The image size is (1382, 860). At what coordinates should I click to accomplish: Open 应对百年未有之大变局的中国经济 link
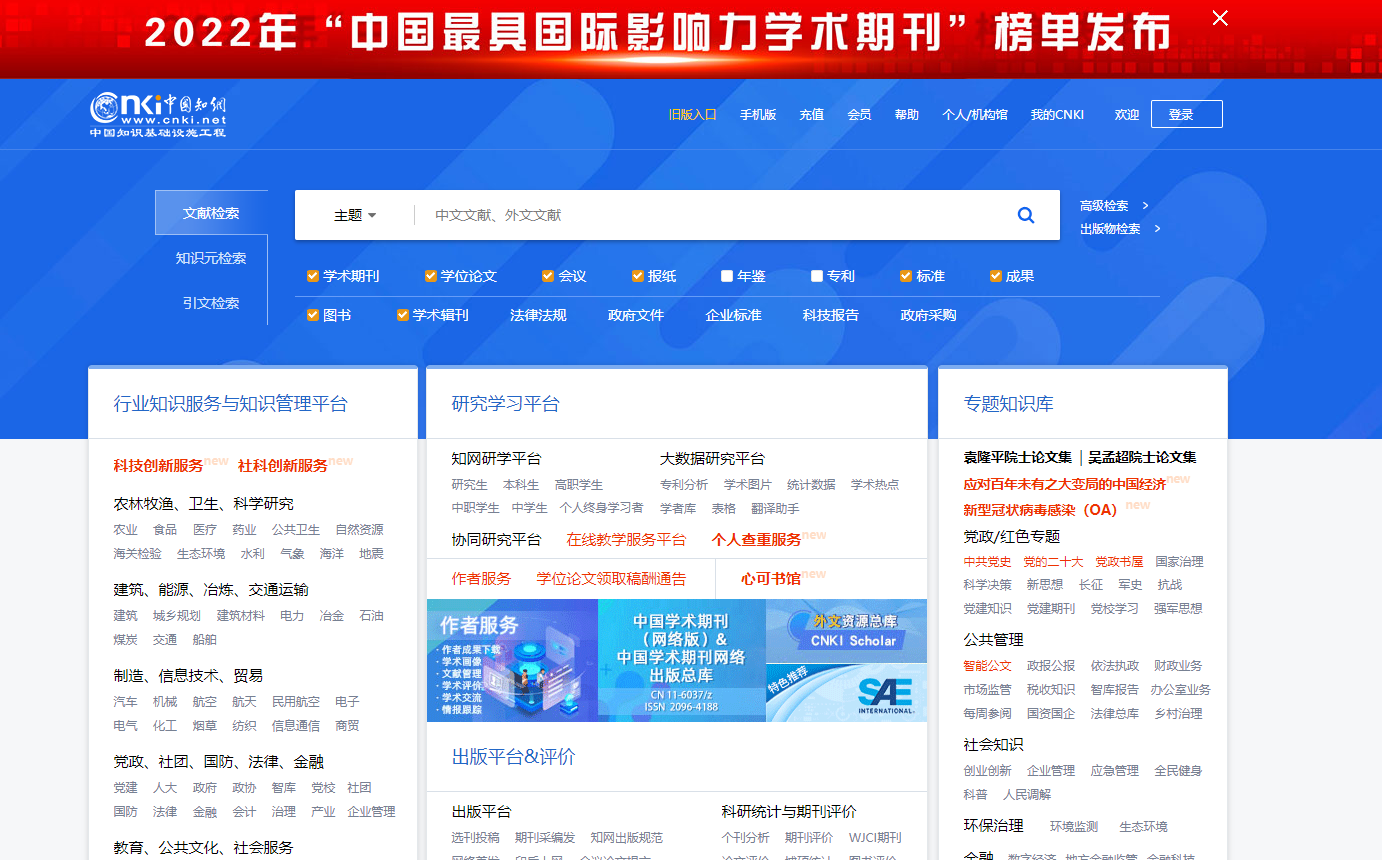[x=1064, y=484]
